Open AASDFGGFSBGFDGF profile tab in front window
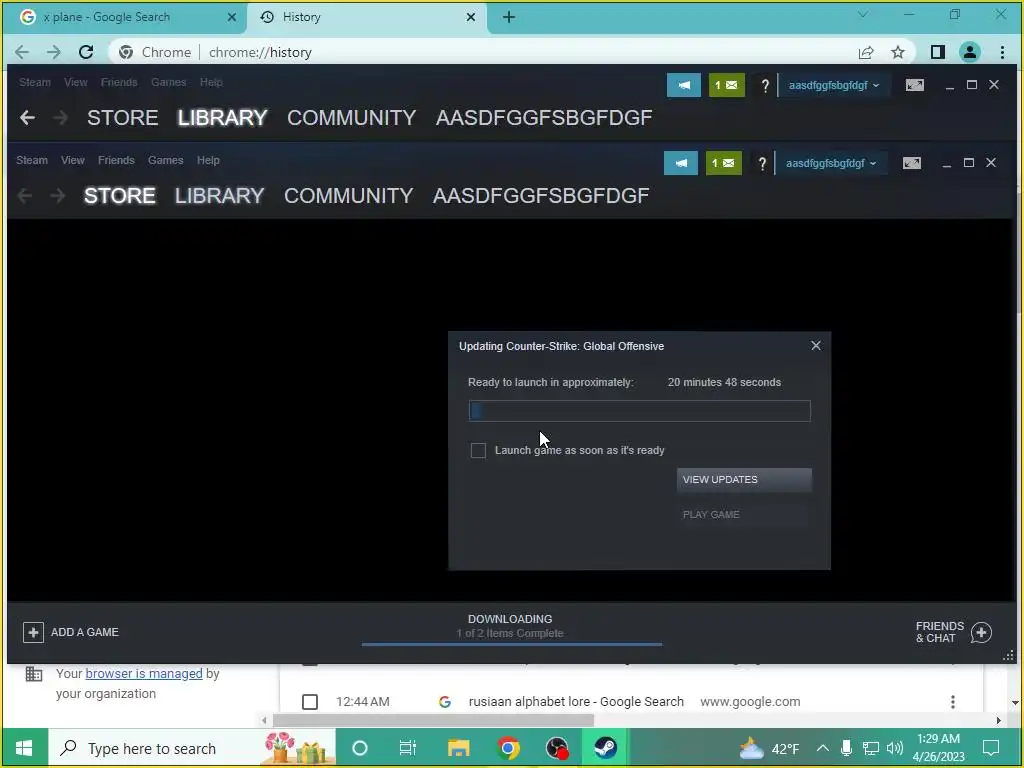 pyautogui.click(x=541, y=195)
